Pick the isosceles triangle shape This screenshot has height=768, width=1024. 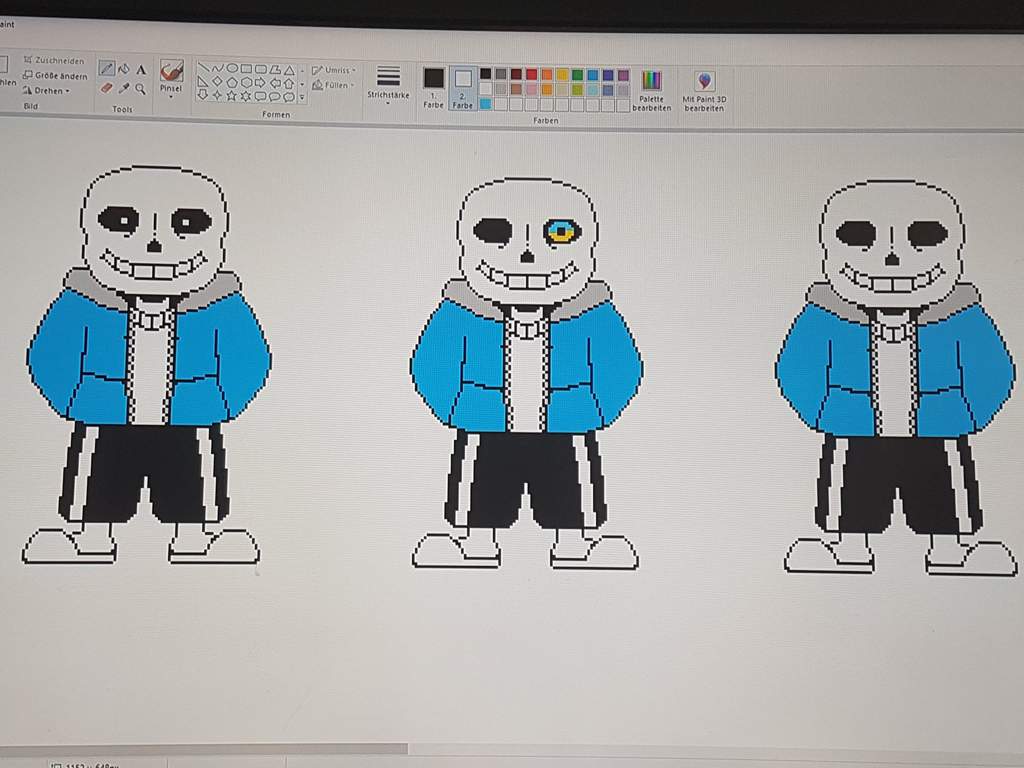tap(289, 70)
